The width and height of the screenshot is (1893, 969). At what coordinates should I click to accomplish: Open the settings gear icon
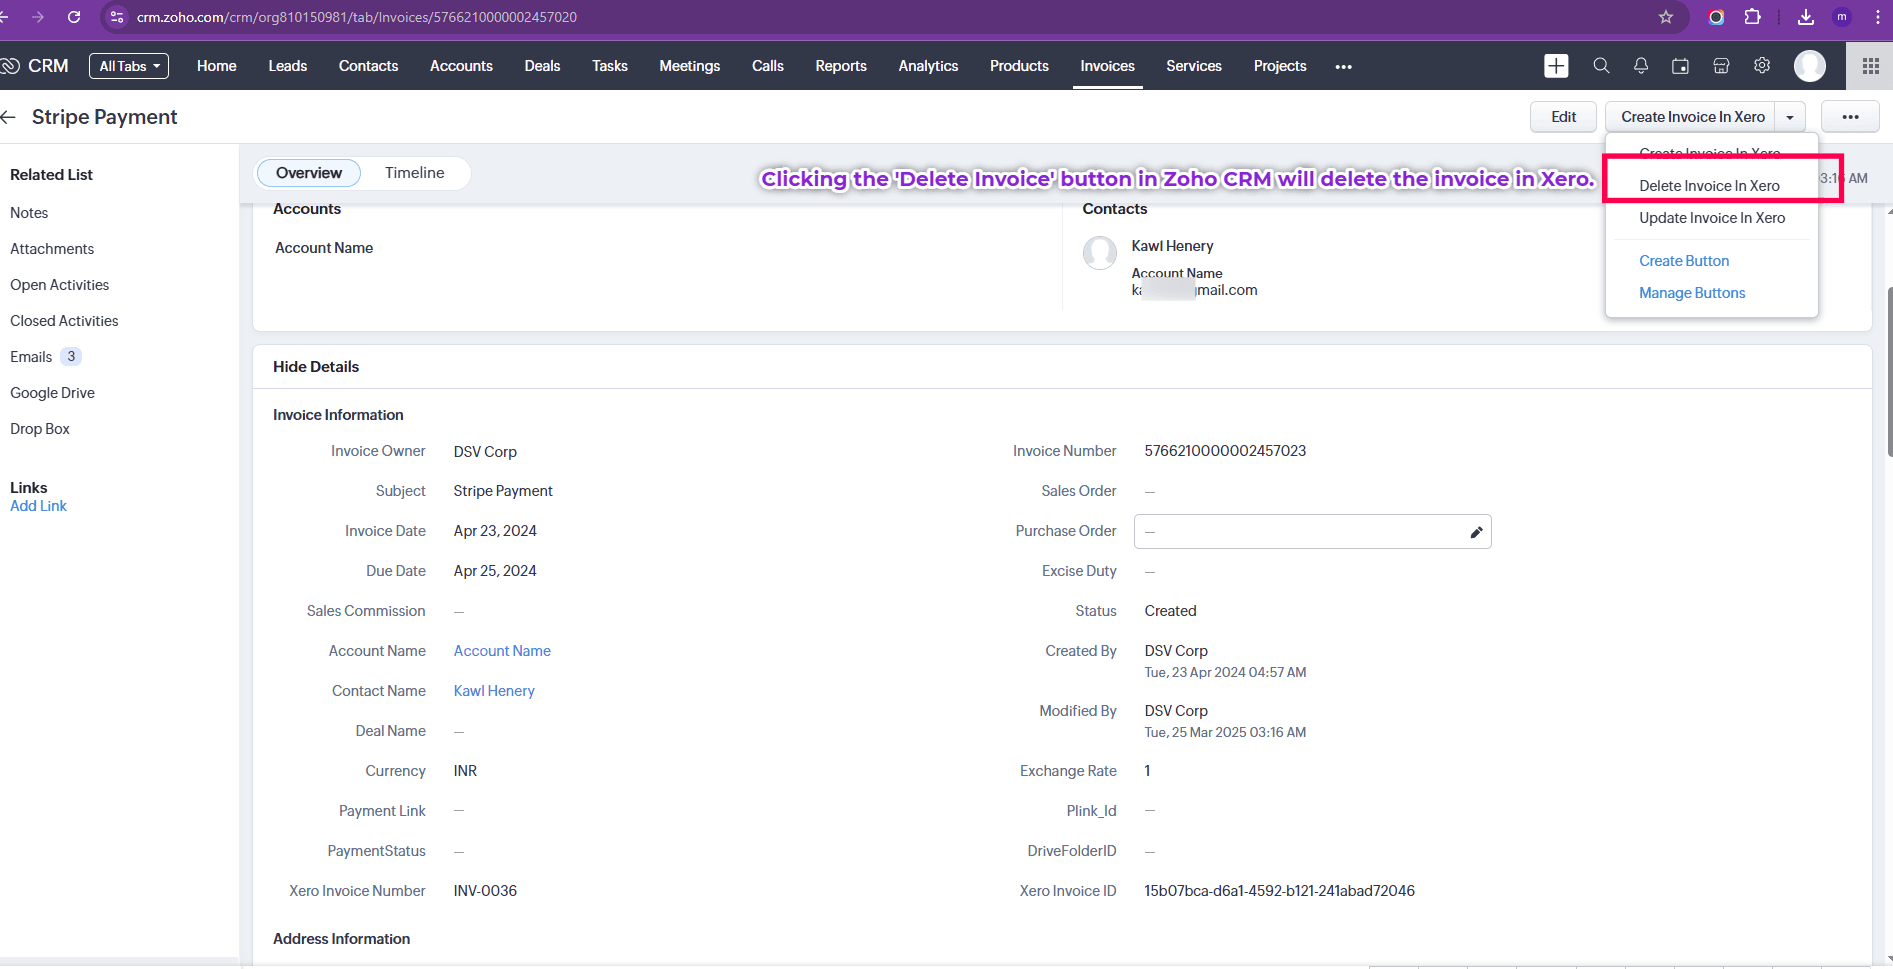[x=1762, y=66]
